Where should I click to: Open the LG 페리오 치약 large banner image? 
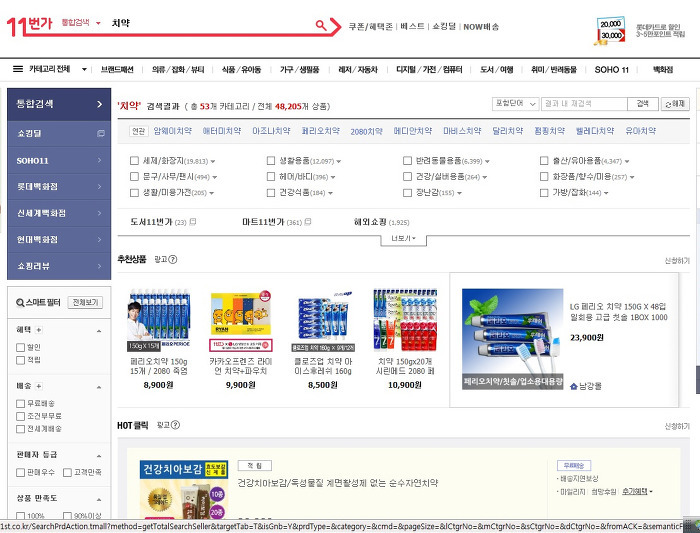tap(512, 339)
